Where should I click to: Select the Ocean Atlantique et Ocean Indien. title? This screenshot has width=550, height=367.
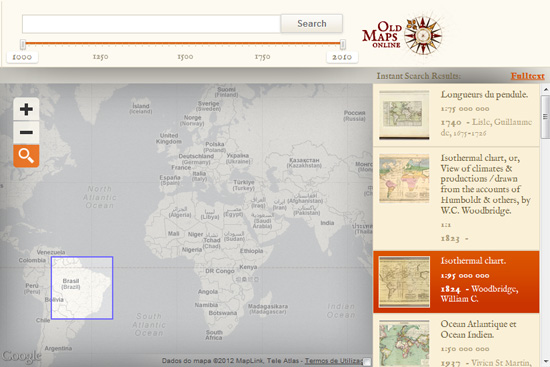point(478,329)
